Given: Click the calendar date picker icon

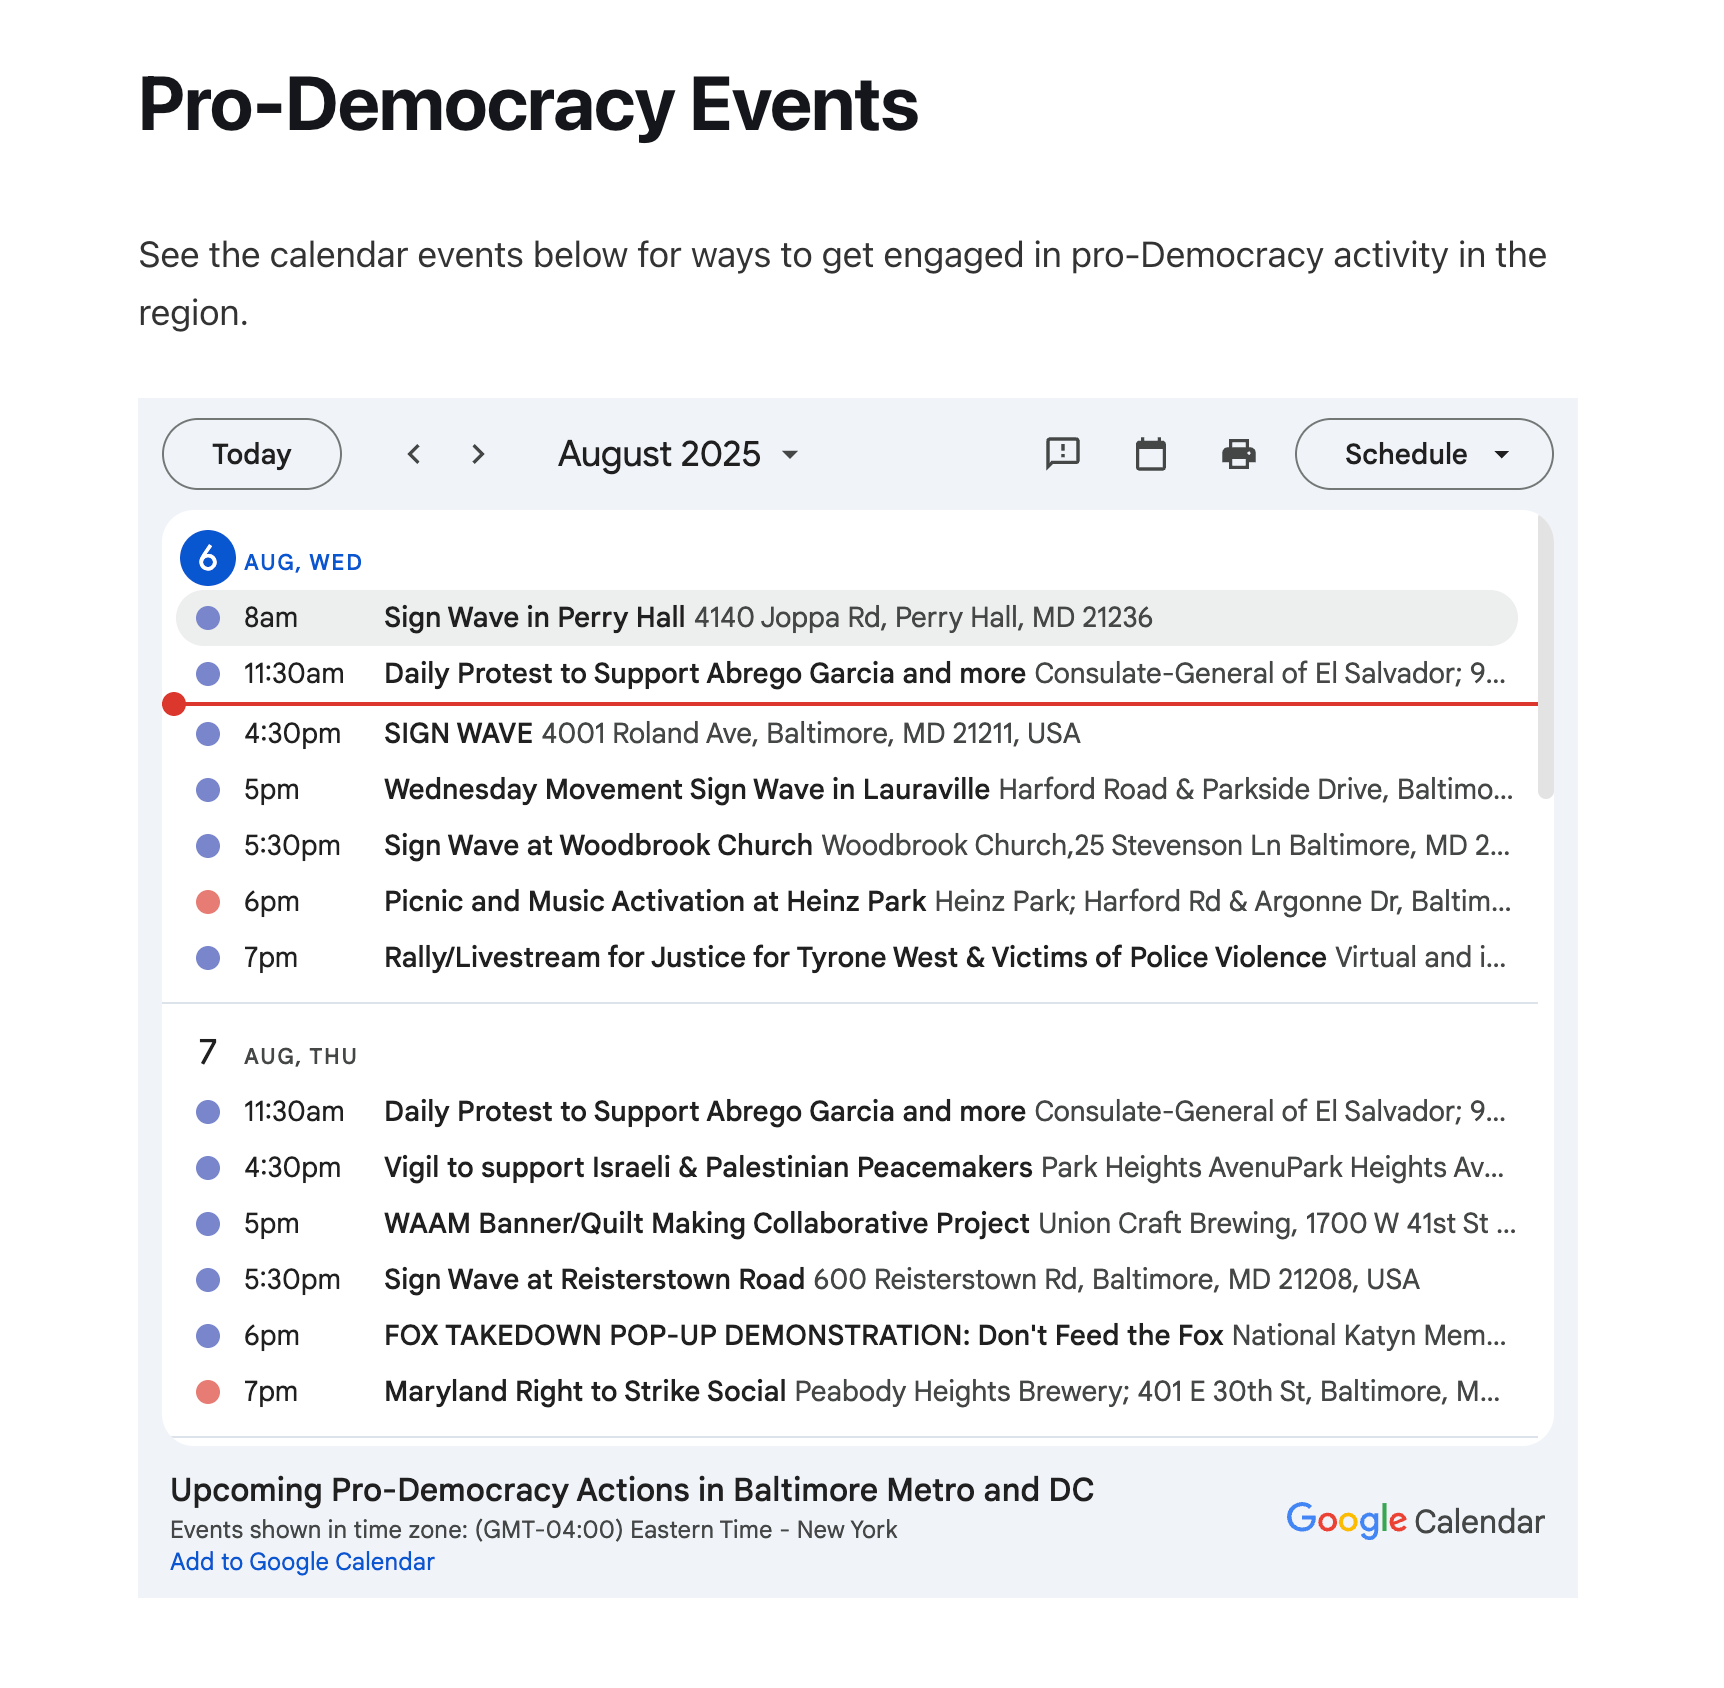Looking at the screenshot, I should (x=1150, y=454).
